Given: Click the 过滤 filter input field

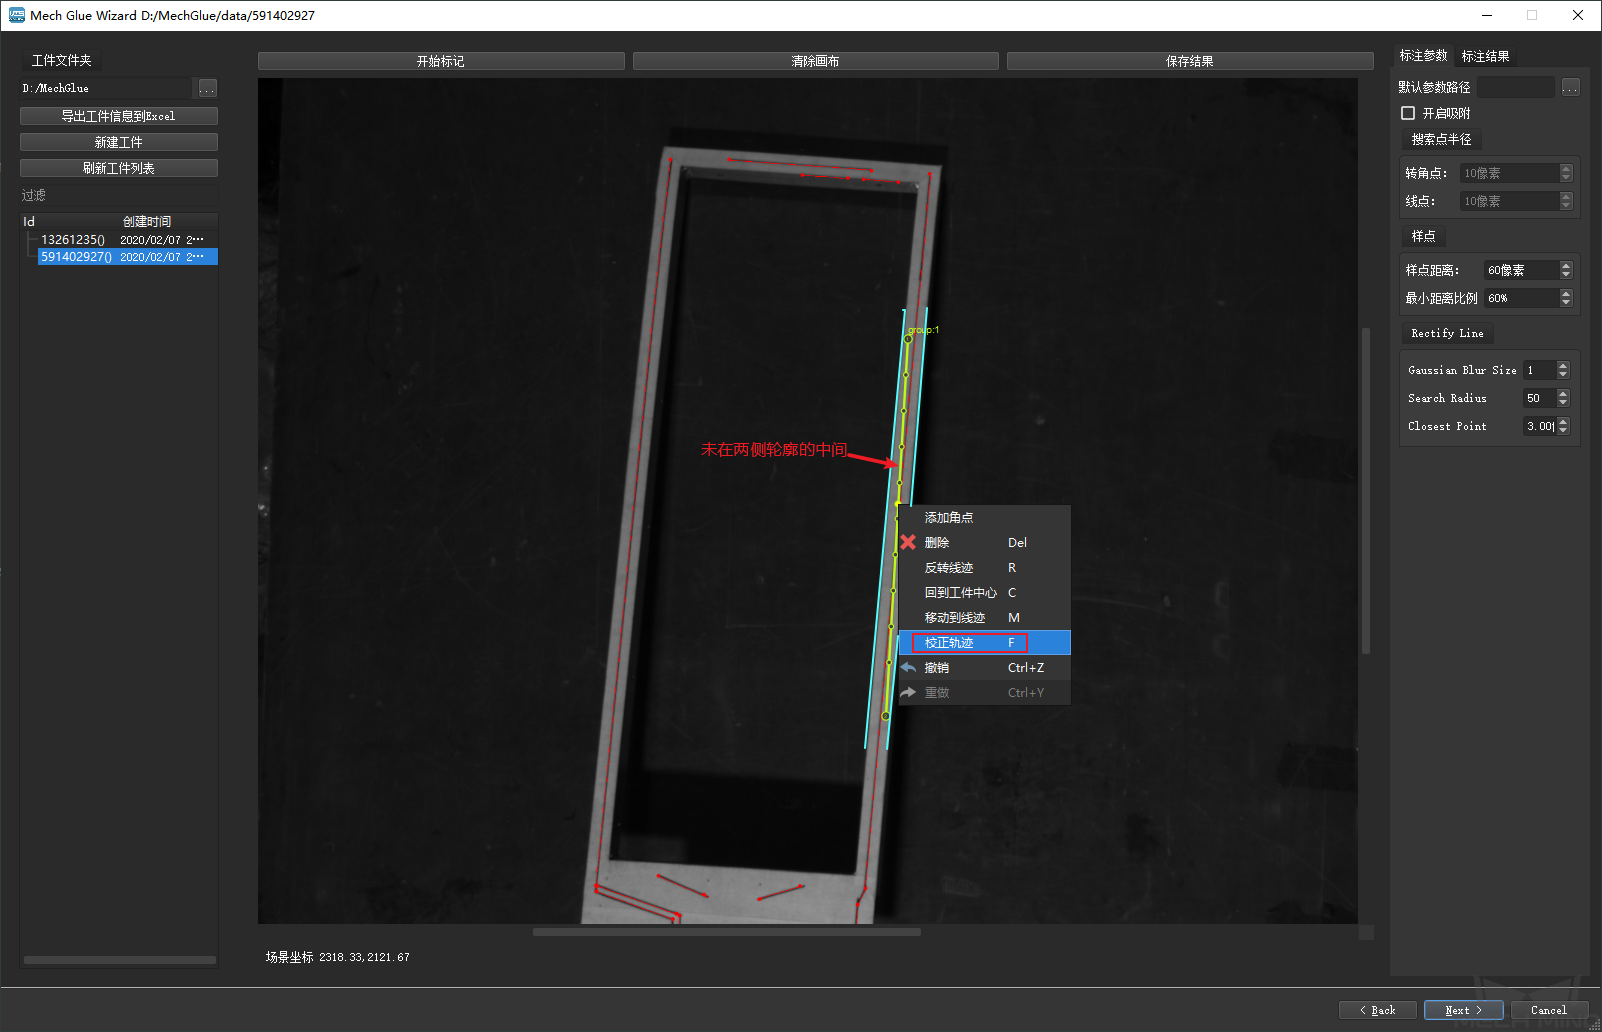Looking at the screenshot, I should (119, 195).
